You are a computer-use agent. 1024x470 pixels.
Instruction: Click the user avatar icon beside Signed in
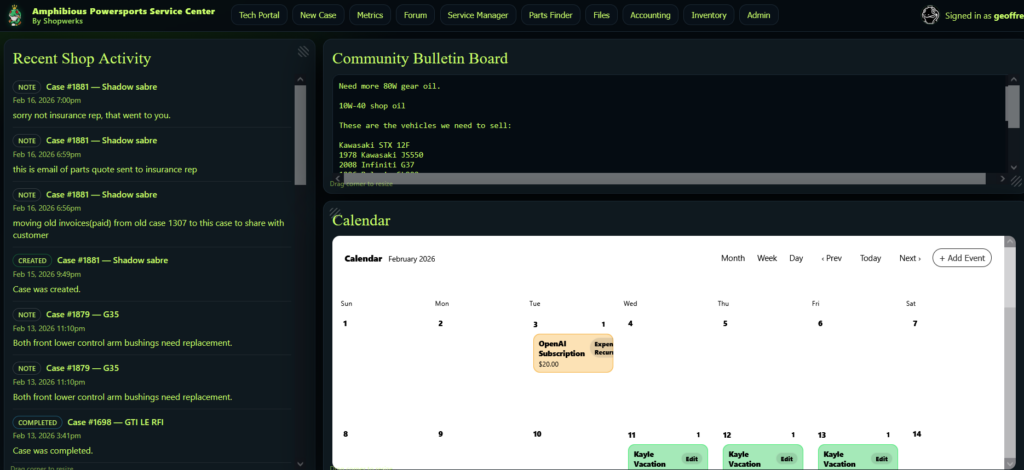(x=930, y=15)
